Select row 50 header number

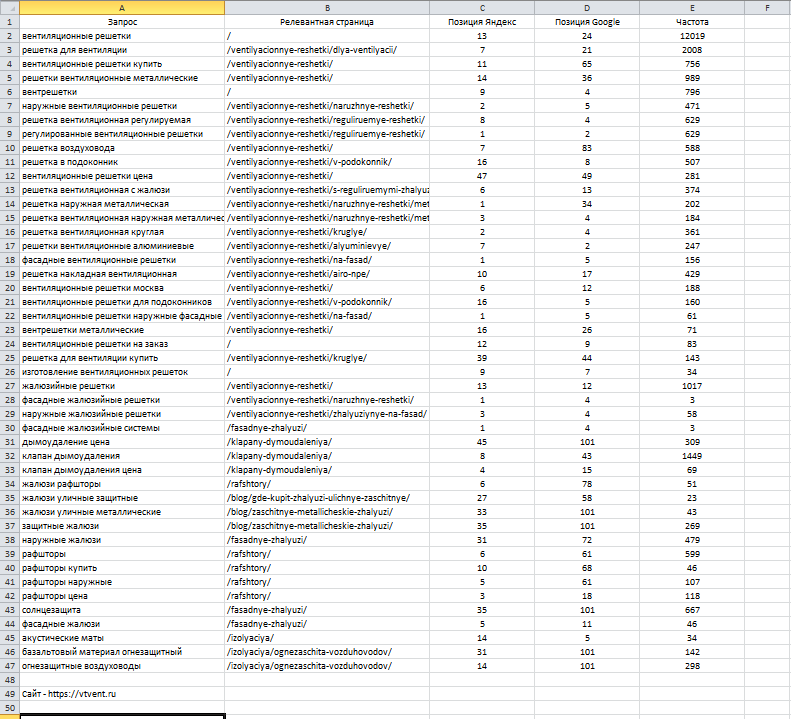[x=10, y=708]
